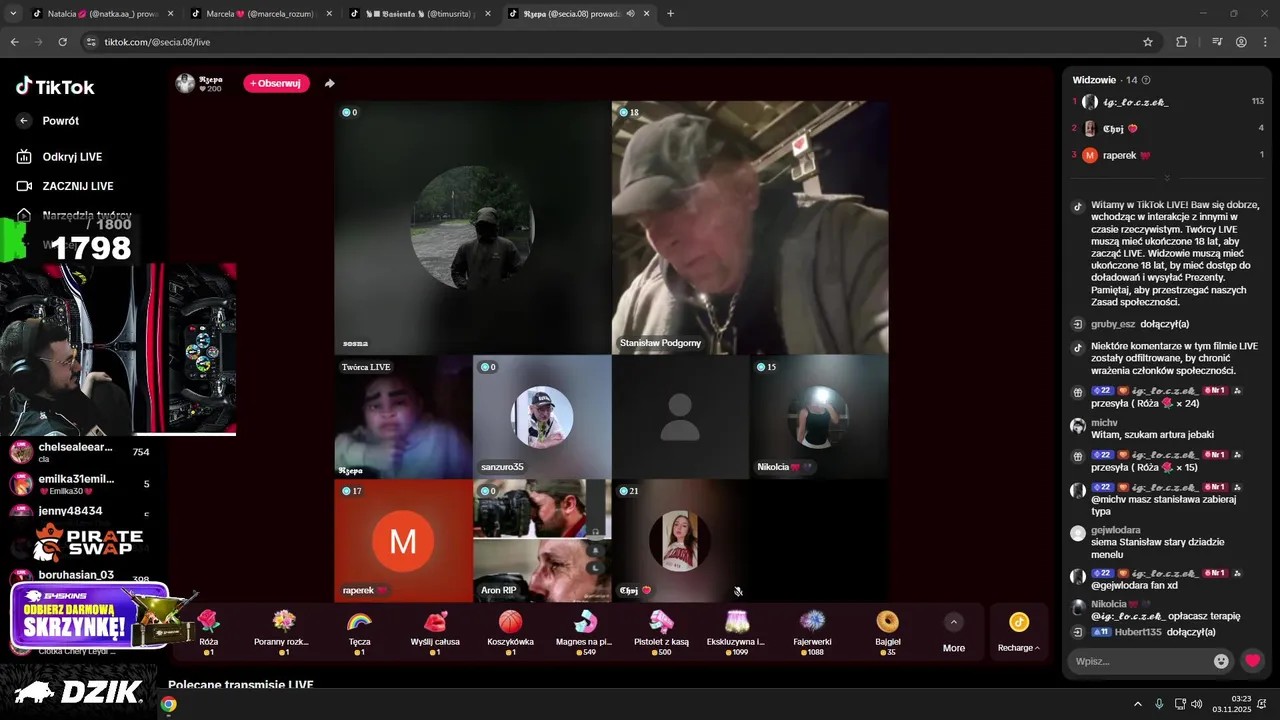
Task: Show hidden system tray icons
Action: [1138, 704]
